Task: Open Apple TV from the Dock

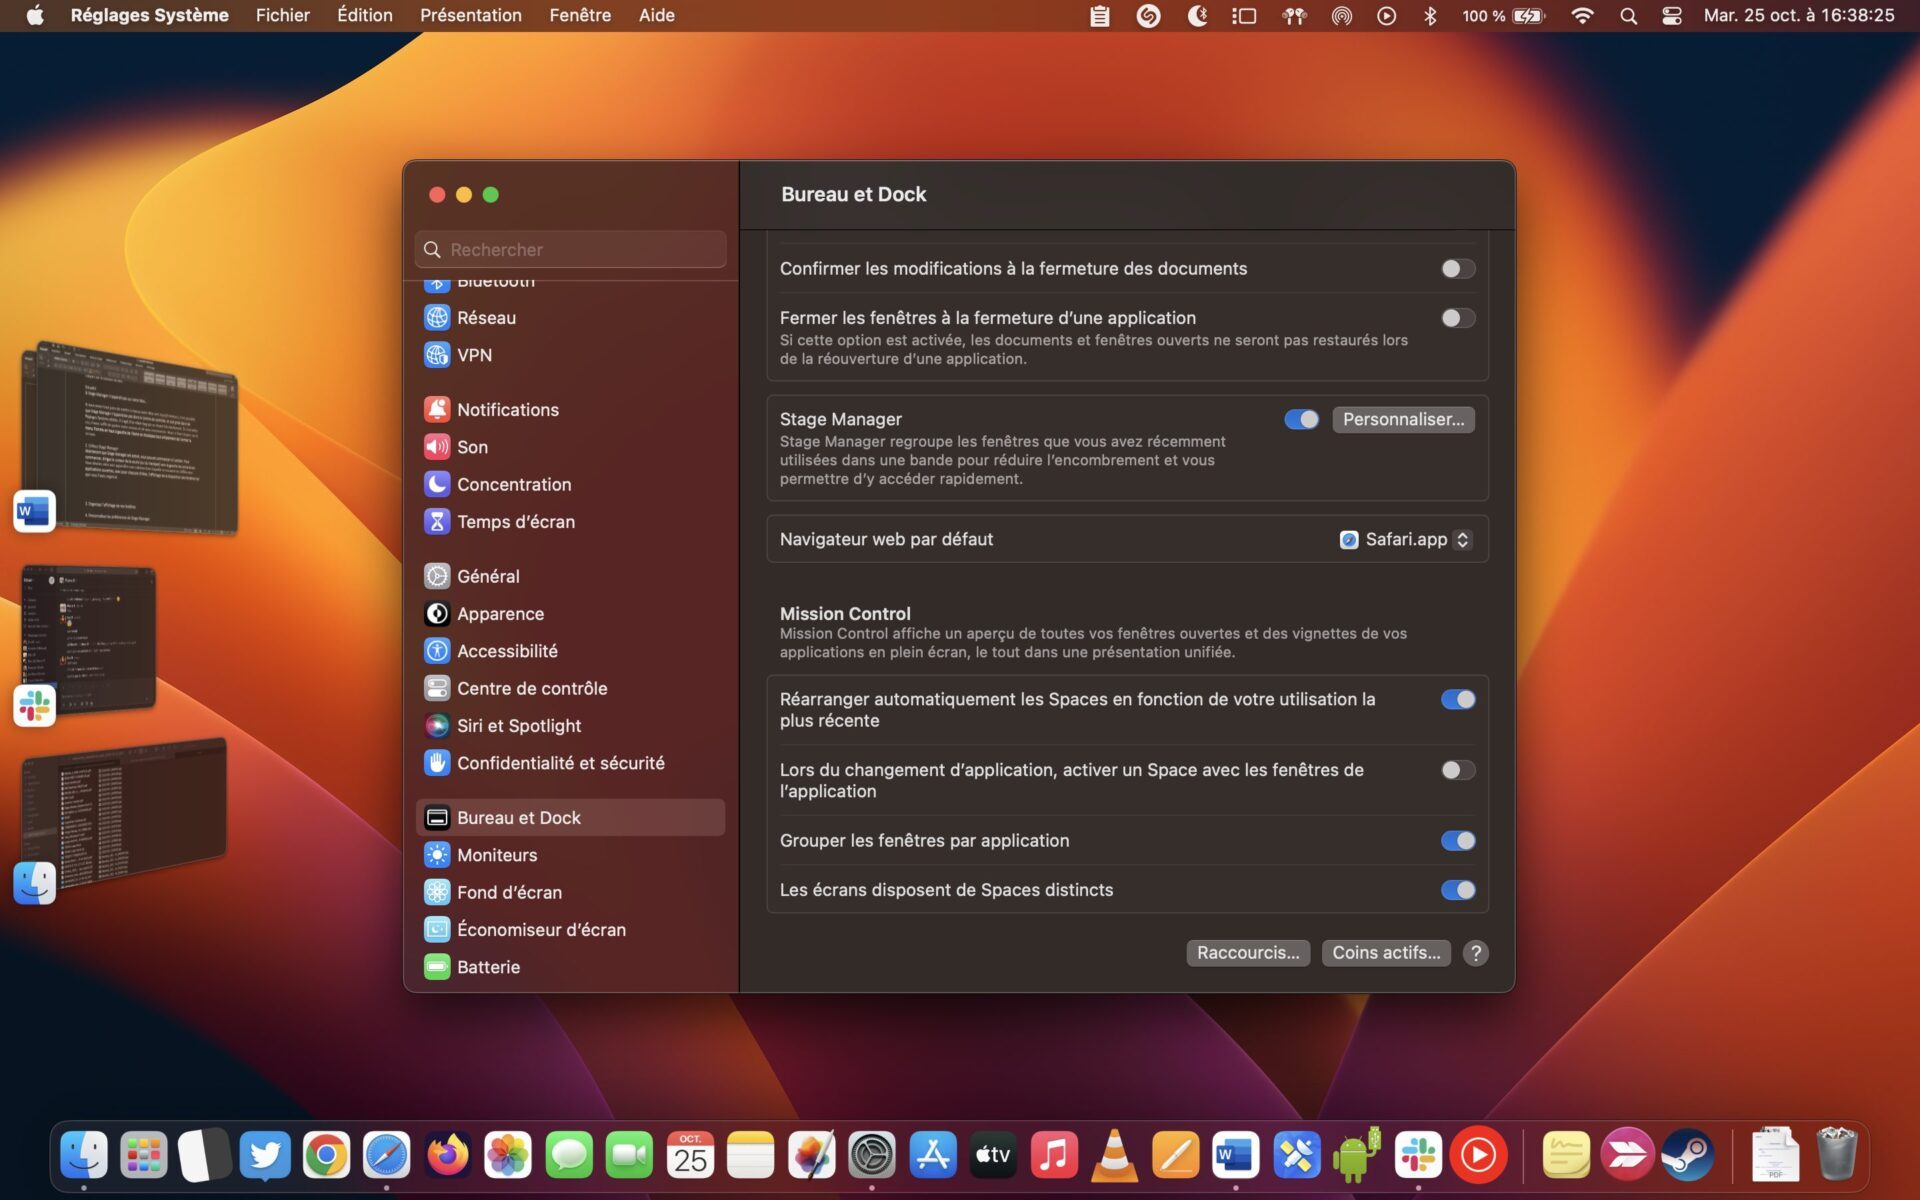Action: click(993, 1156)
